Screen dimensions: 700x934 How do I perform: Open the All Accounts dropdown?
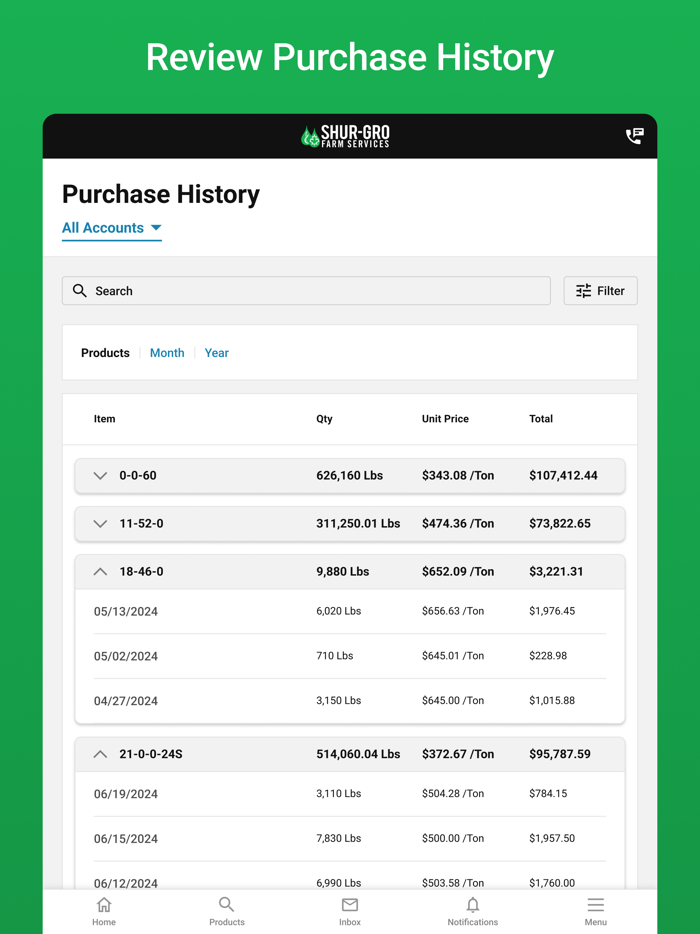(112, 228)
